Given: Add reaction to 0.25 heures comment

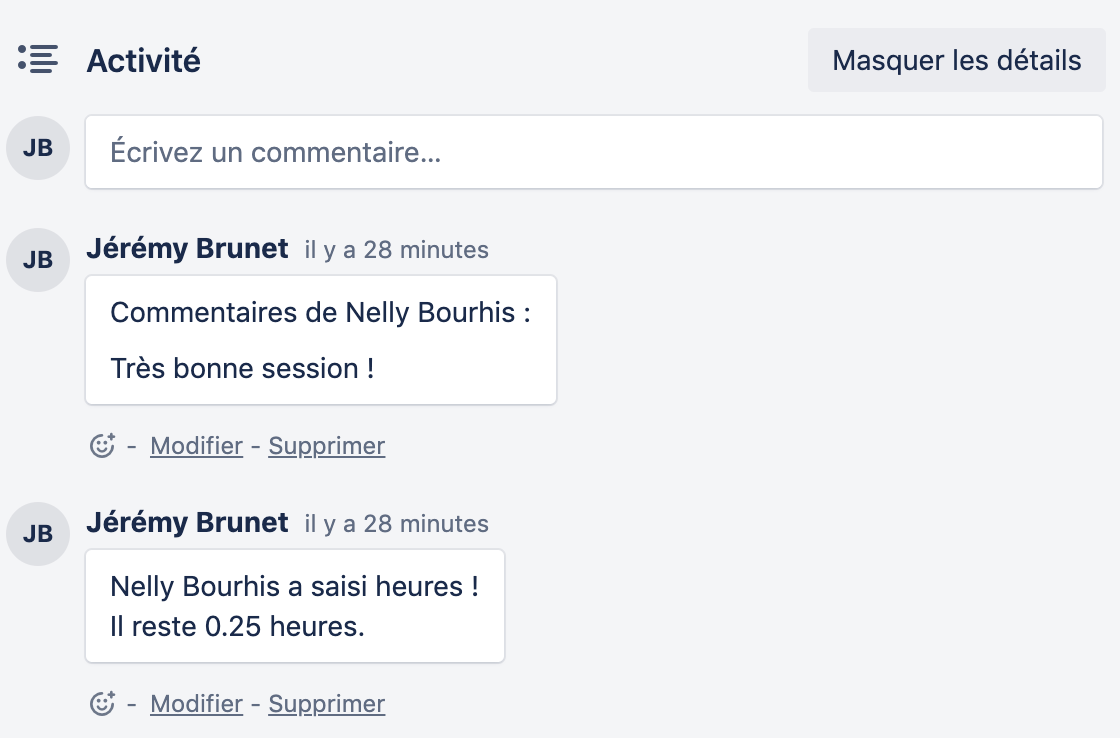Looking at the screenshot, I should [102, 703].
